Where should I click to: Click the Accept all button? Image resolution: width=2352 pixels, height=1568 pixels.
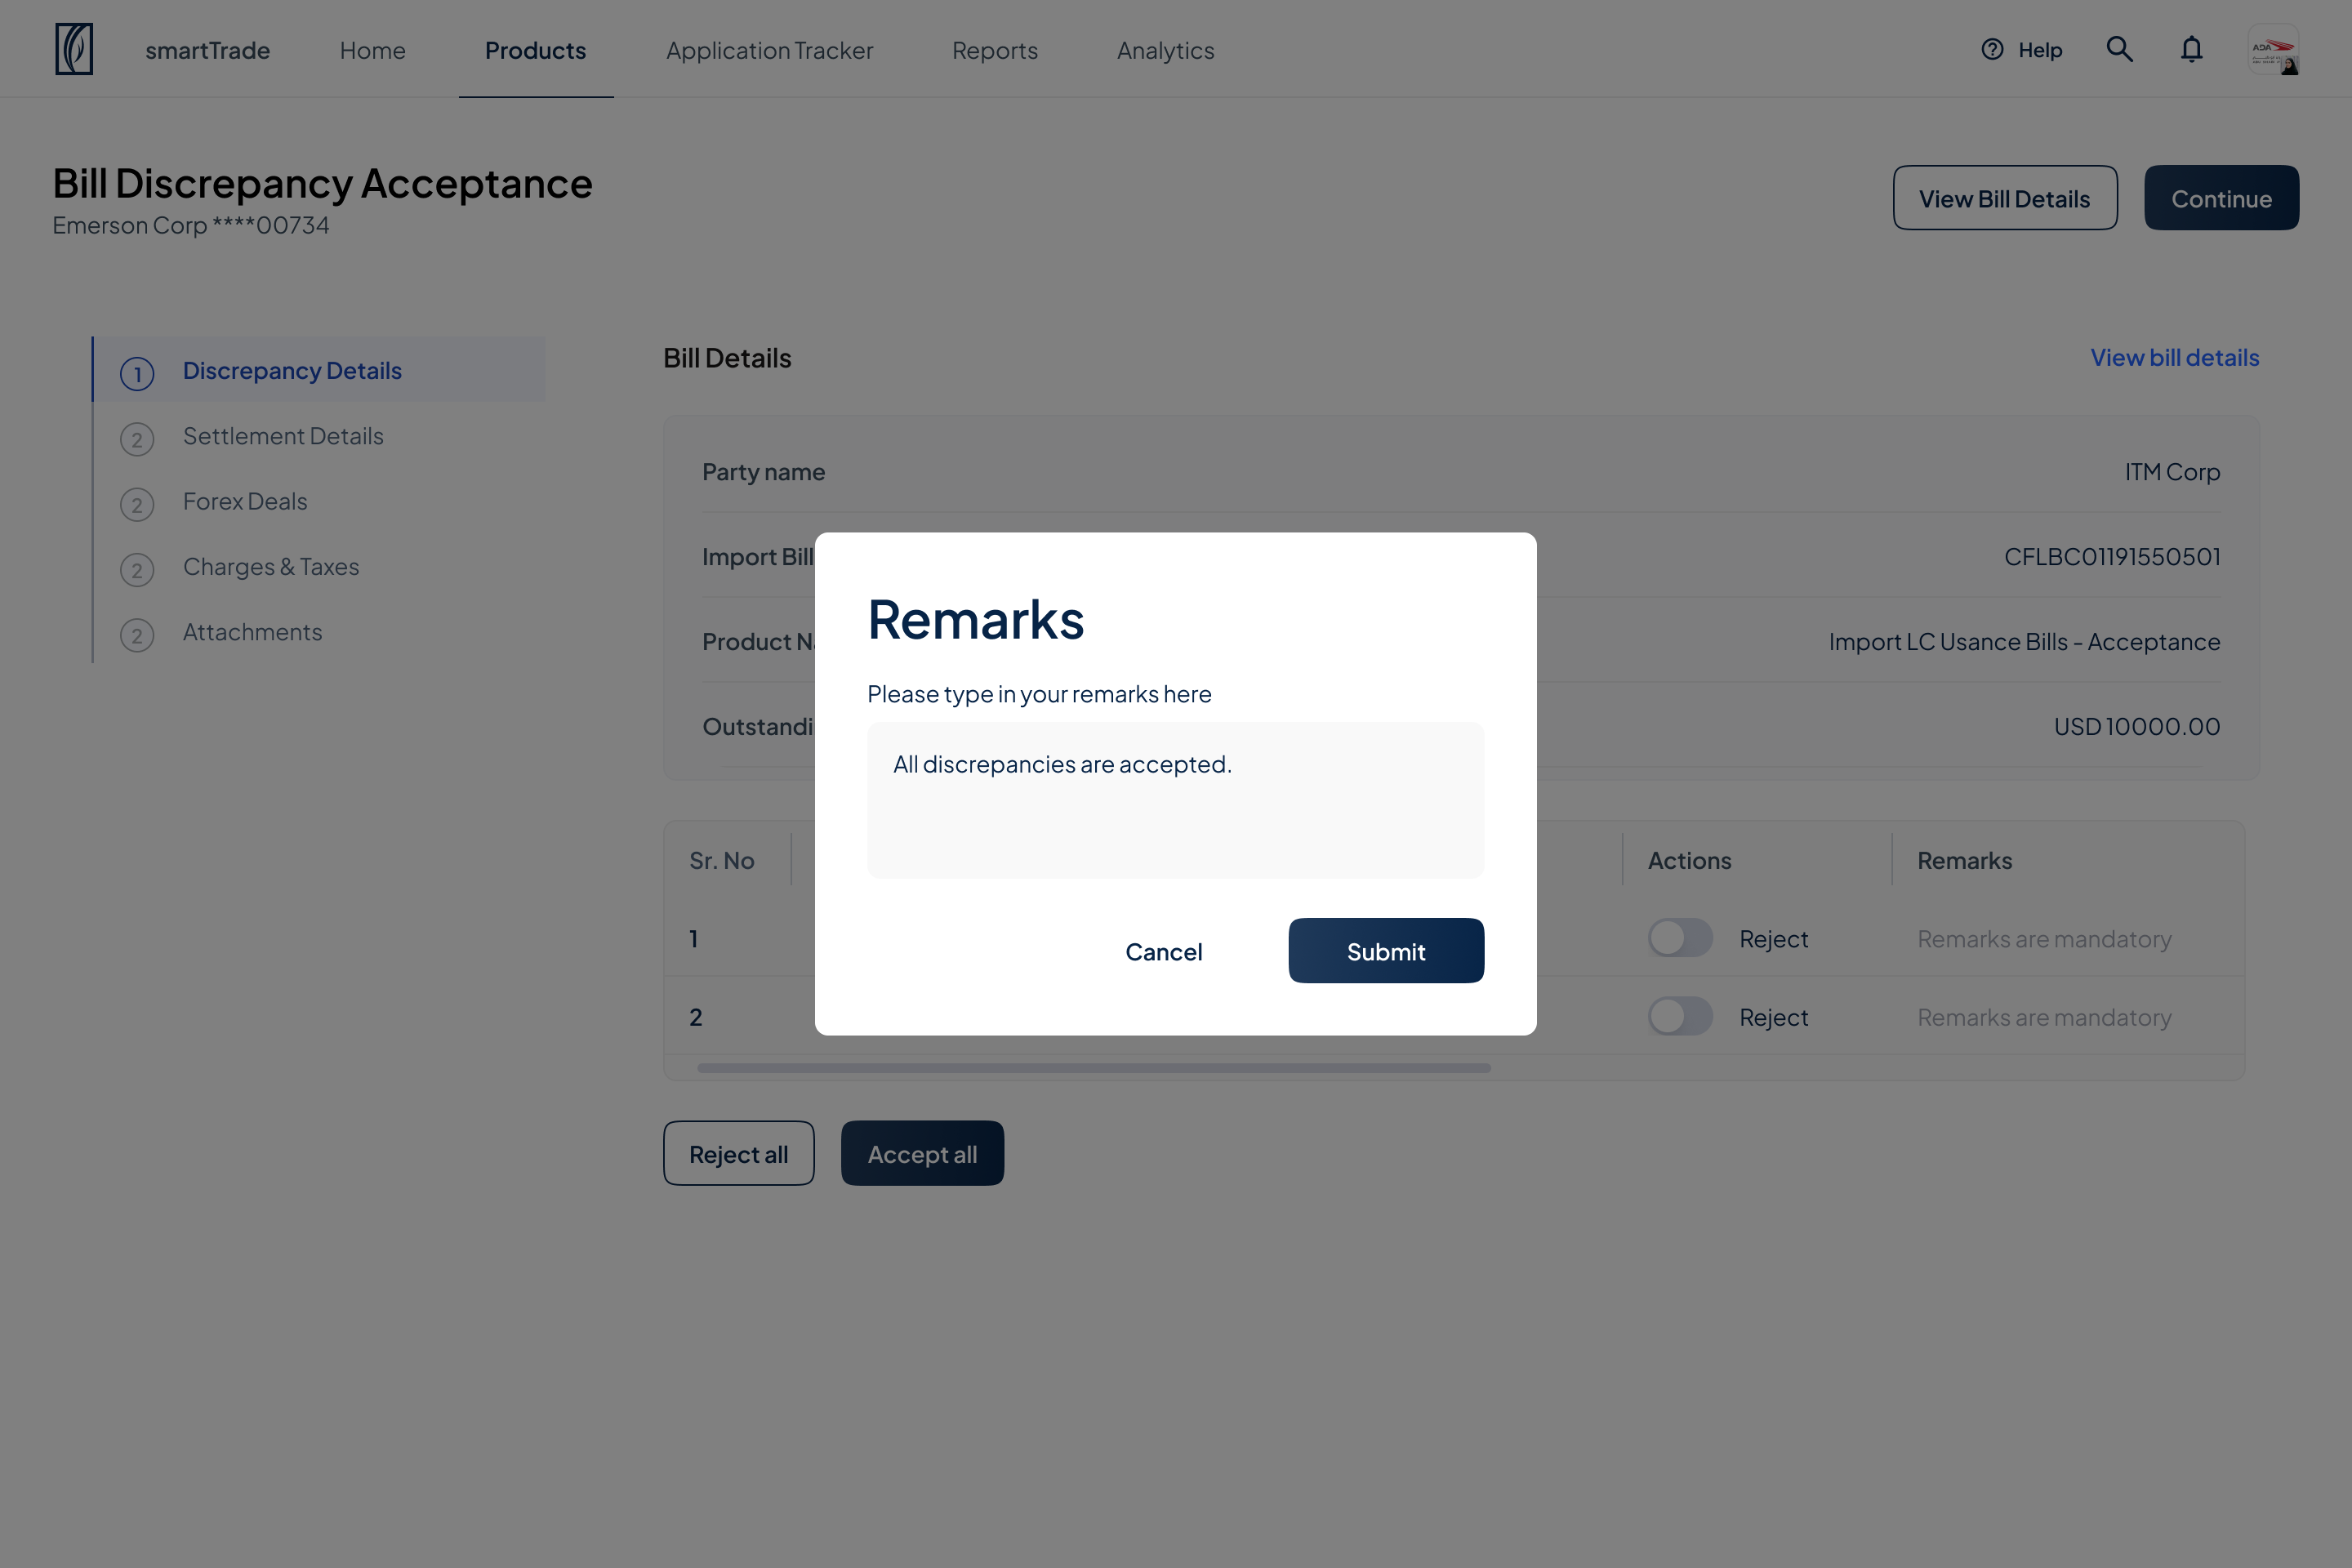click(922, 1153)
